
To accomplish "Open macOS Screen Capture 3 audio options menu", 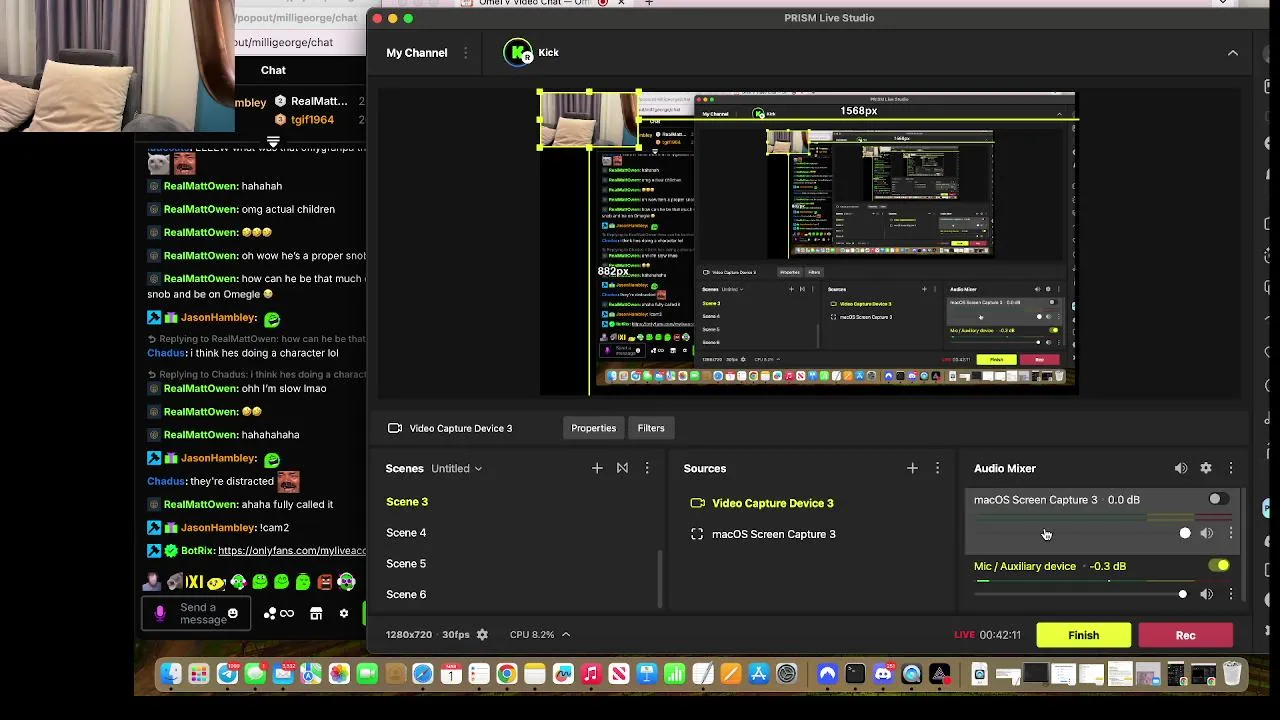I will [1231, 534].
